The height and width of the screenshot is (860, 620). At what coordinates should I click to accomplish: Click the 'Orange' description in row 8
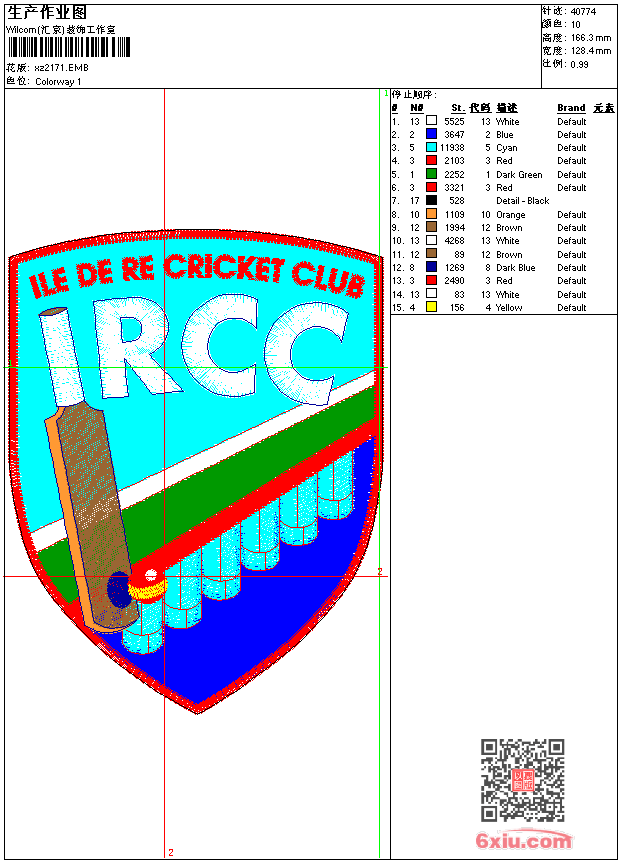510,215
